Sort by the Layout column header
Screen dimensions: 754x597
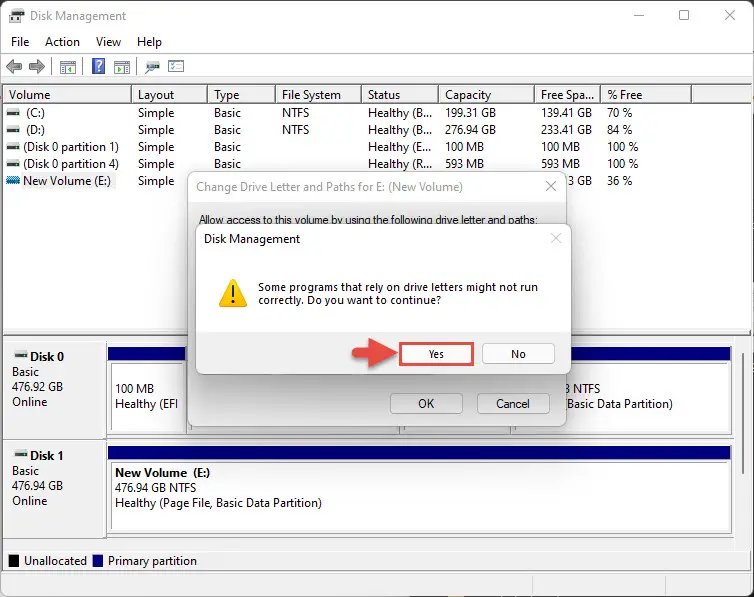(170, 95)
